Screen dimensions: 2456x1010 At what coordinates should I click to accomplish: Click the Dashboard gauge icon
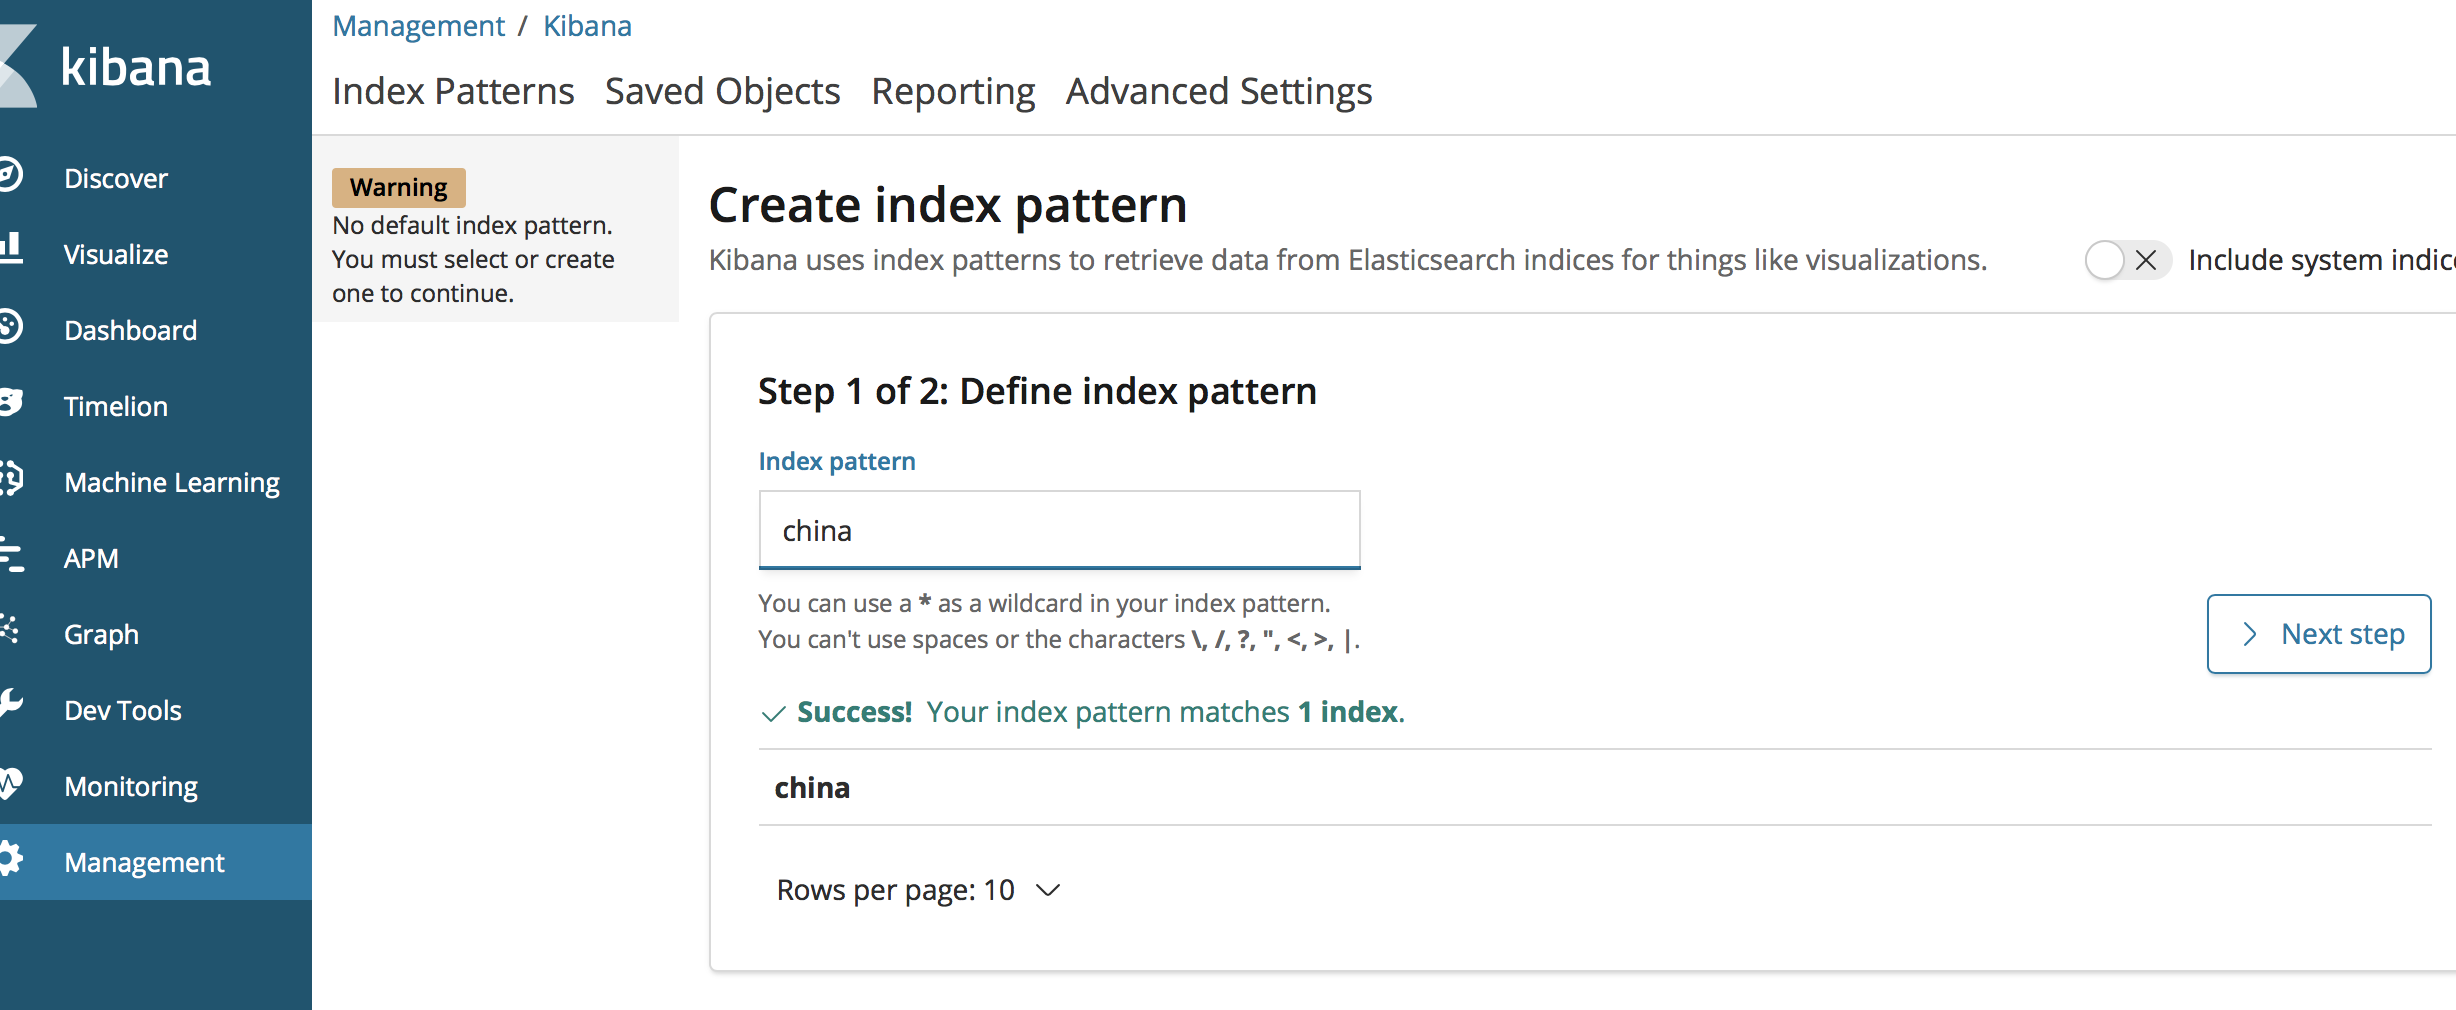point(10,327)
